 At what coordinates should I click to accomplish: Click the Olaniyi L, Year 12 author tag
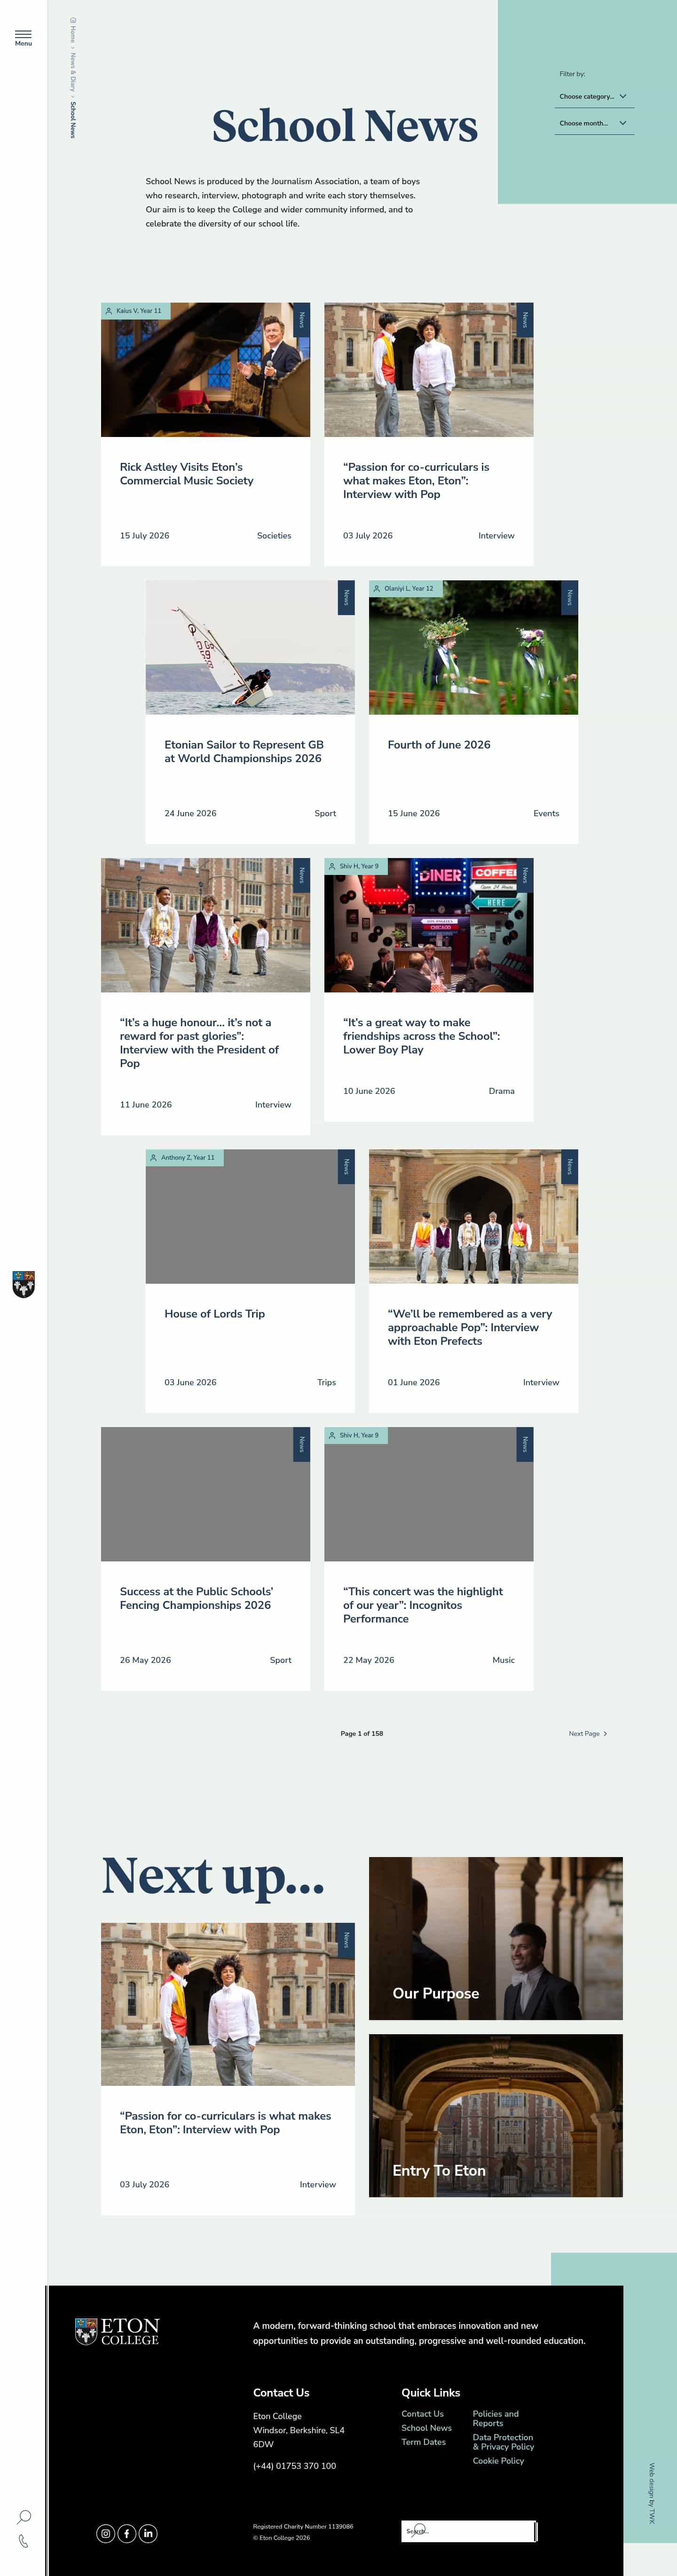406,589
